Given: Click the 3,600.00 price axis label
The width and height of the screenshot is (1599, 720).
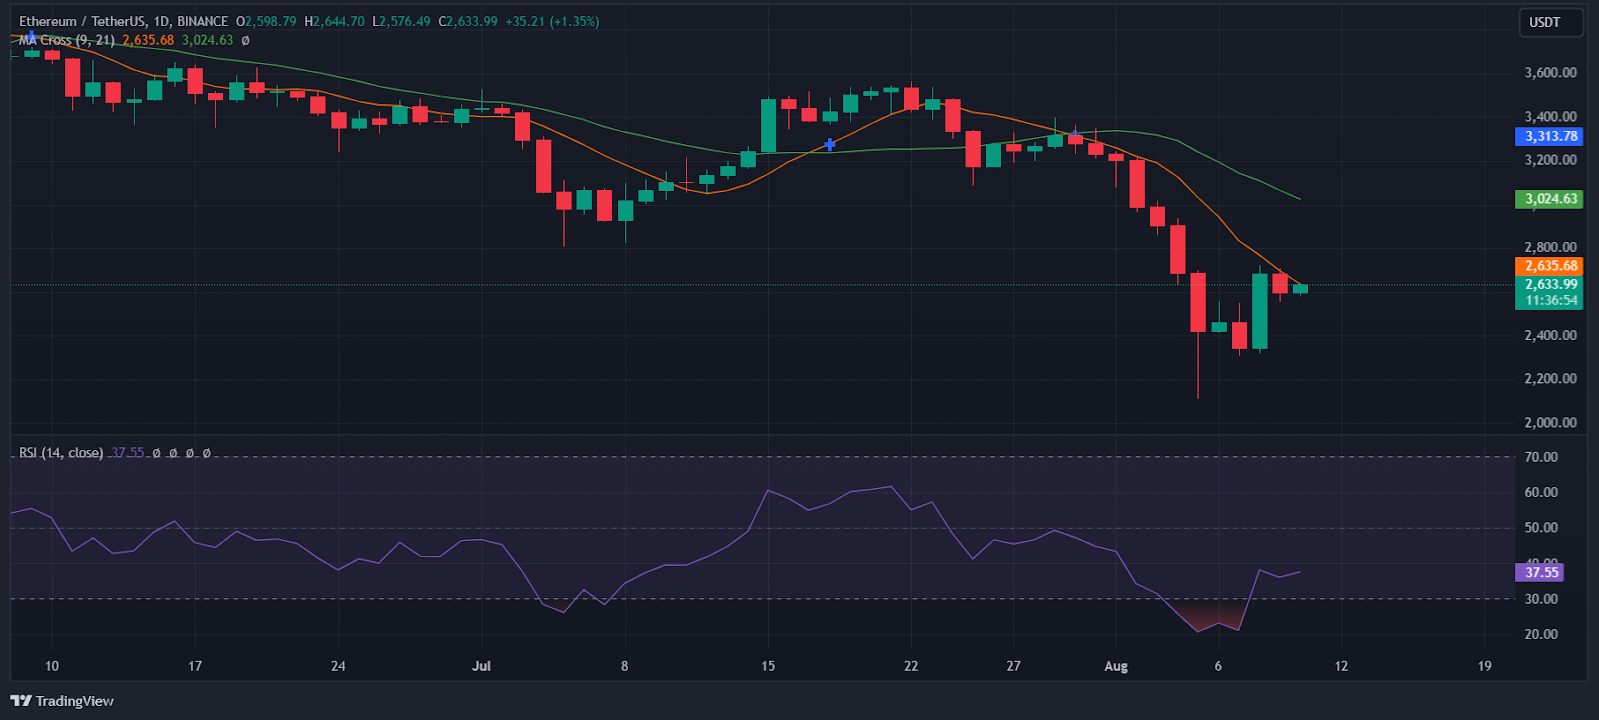Looking at the screenshot, I should click(x=1550, y=73).
